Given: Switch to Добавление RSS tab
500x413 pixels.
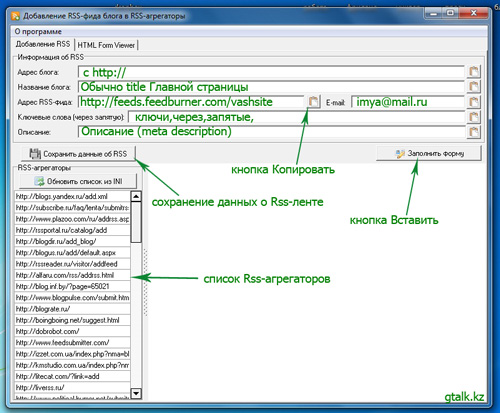Looking at the screenshot, I should (43, 44).
